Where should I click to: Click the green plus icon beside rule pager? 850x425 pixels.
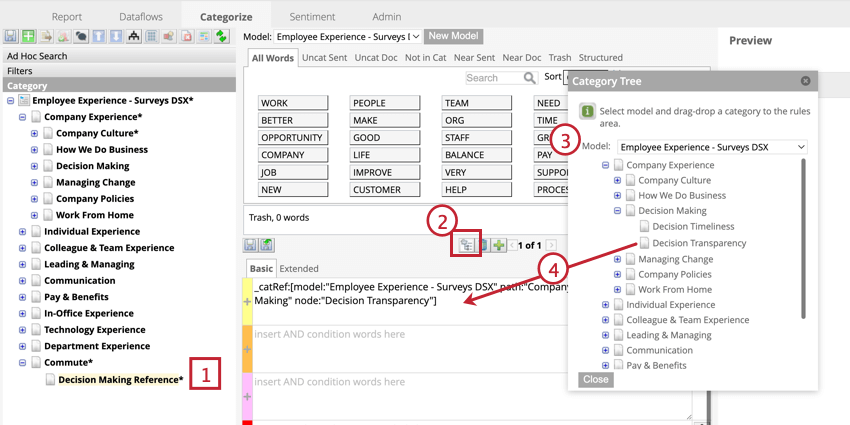coord(498,246)
